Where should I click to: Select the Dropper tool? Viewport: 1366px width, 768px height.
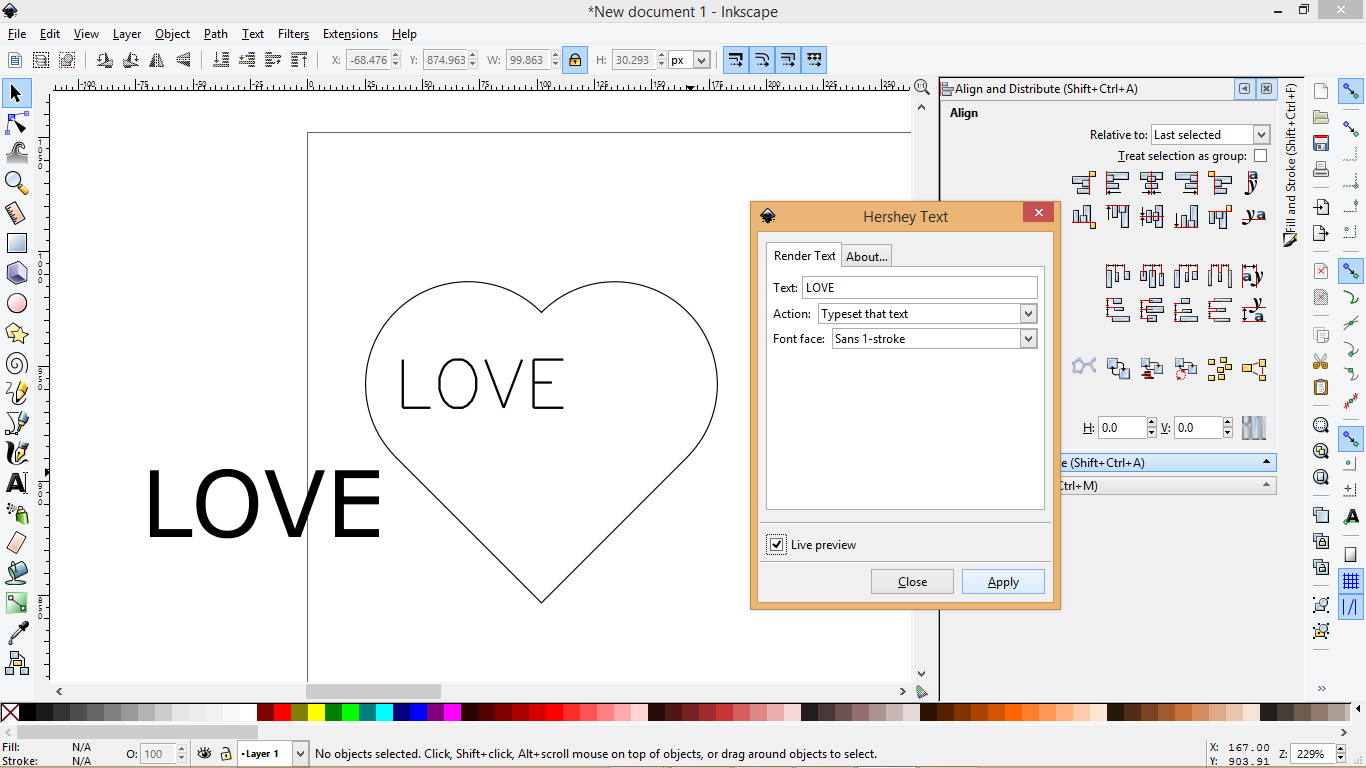tap(16, 633)
